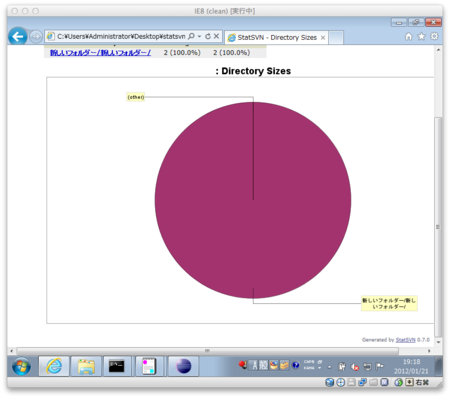
Task: Click the IME help question mark
Action: 296,366
